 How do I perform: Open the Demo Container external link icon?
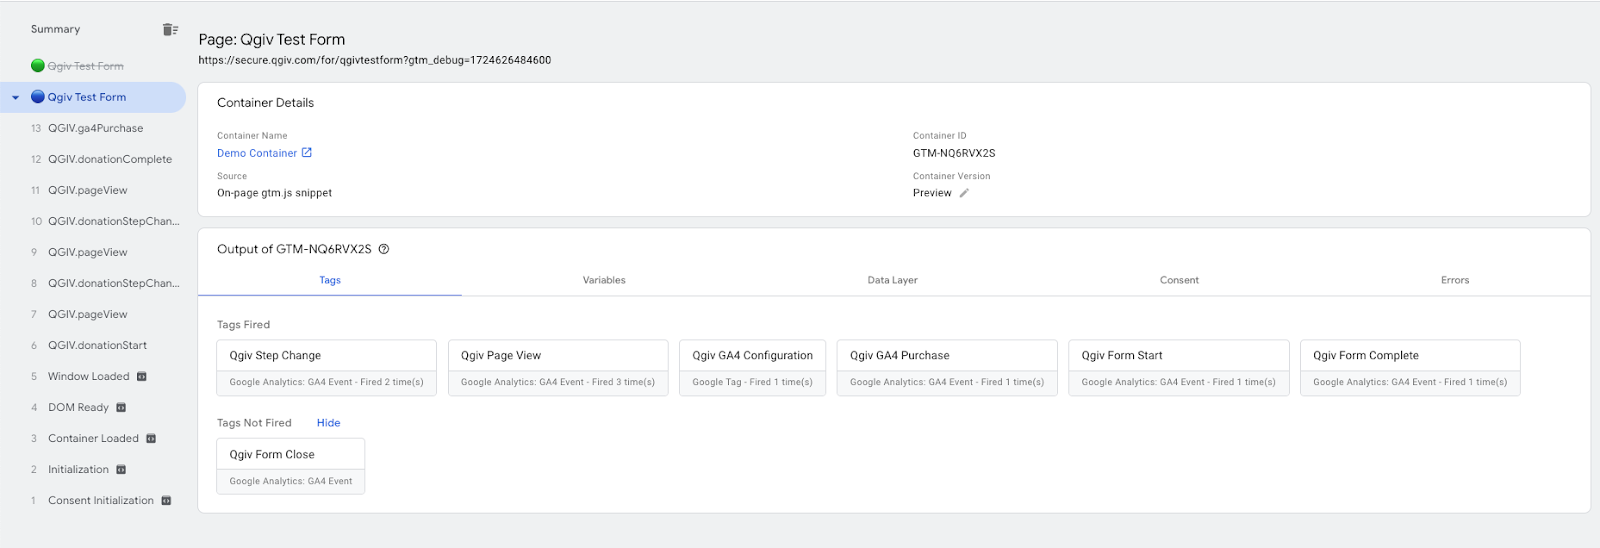(x=307, y=153)
